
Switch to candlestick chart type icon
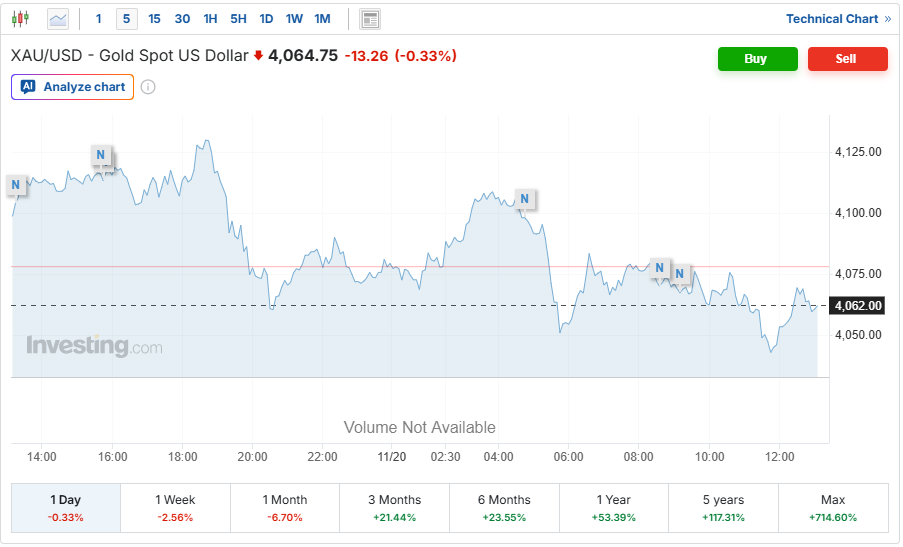coord(21,19)
